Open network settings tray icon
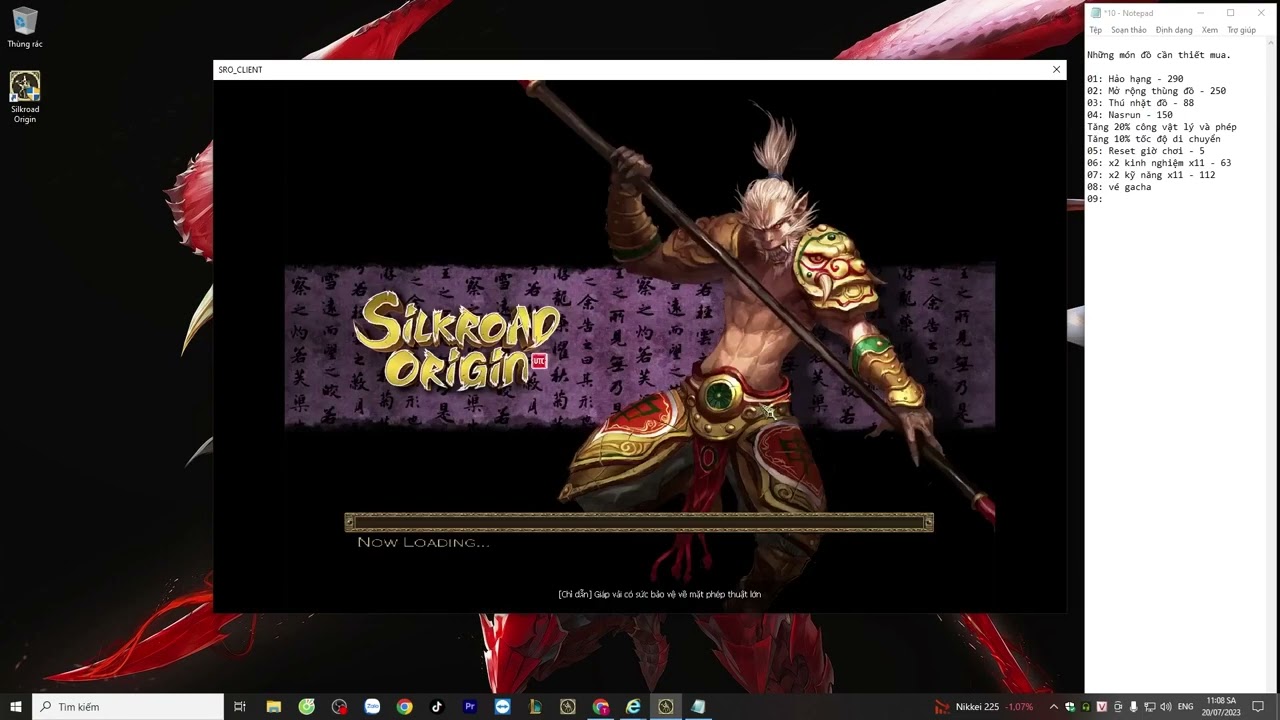 [1150, 707]
